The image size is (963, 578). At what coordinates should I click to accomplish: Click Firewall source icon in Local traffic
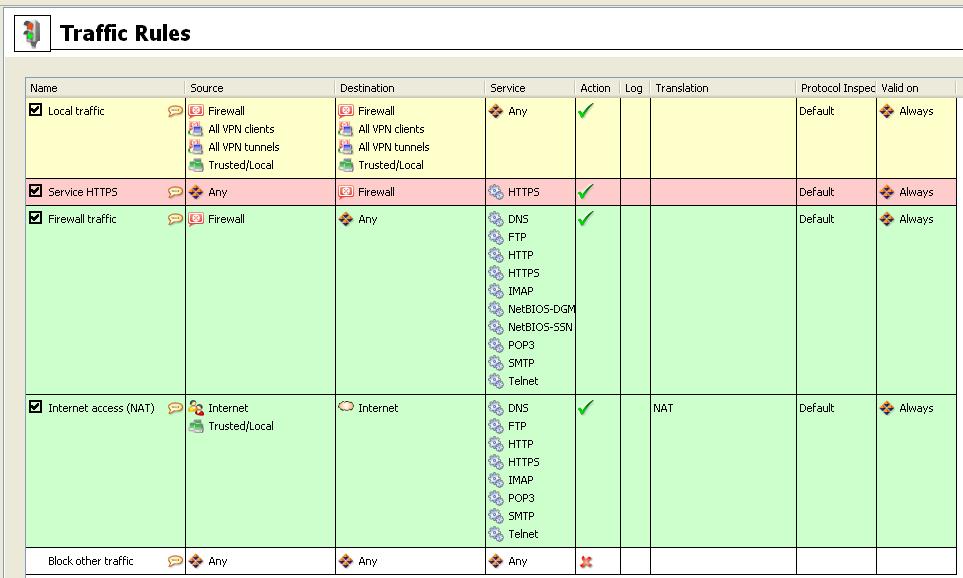pos(196,111)
